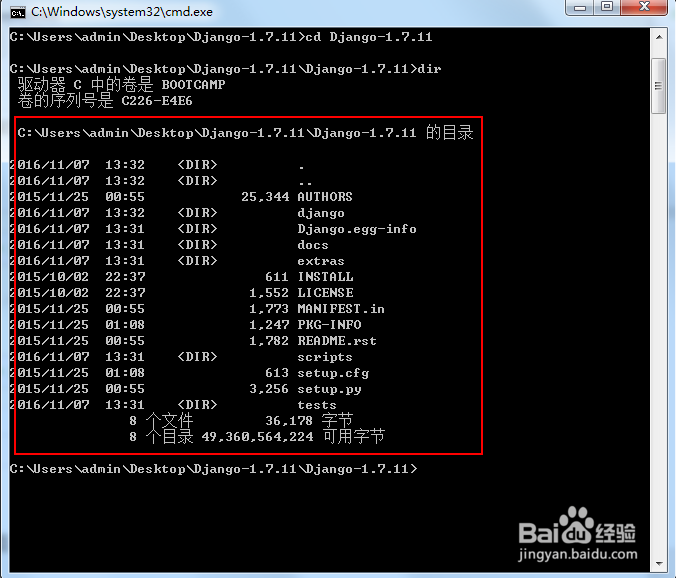Click the docs directory entry
676x578 pixels.
click(313, 245)
